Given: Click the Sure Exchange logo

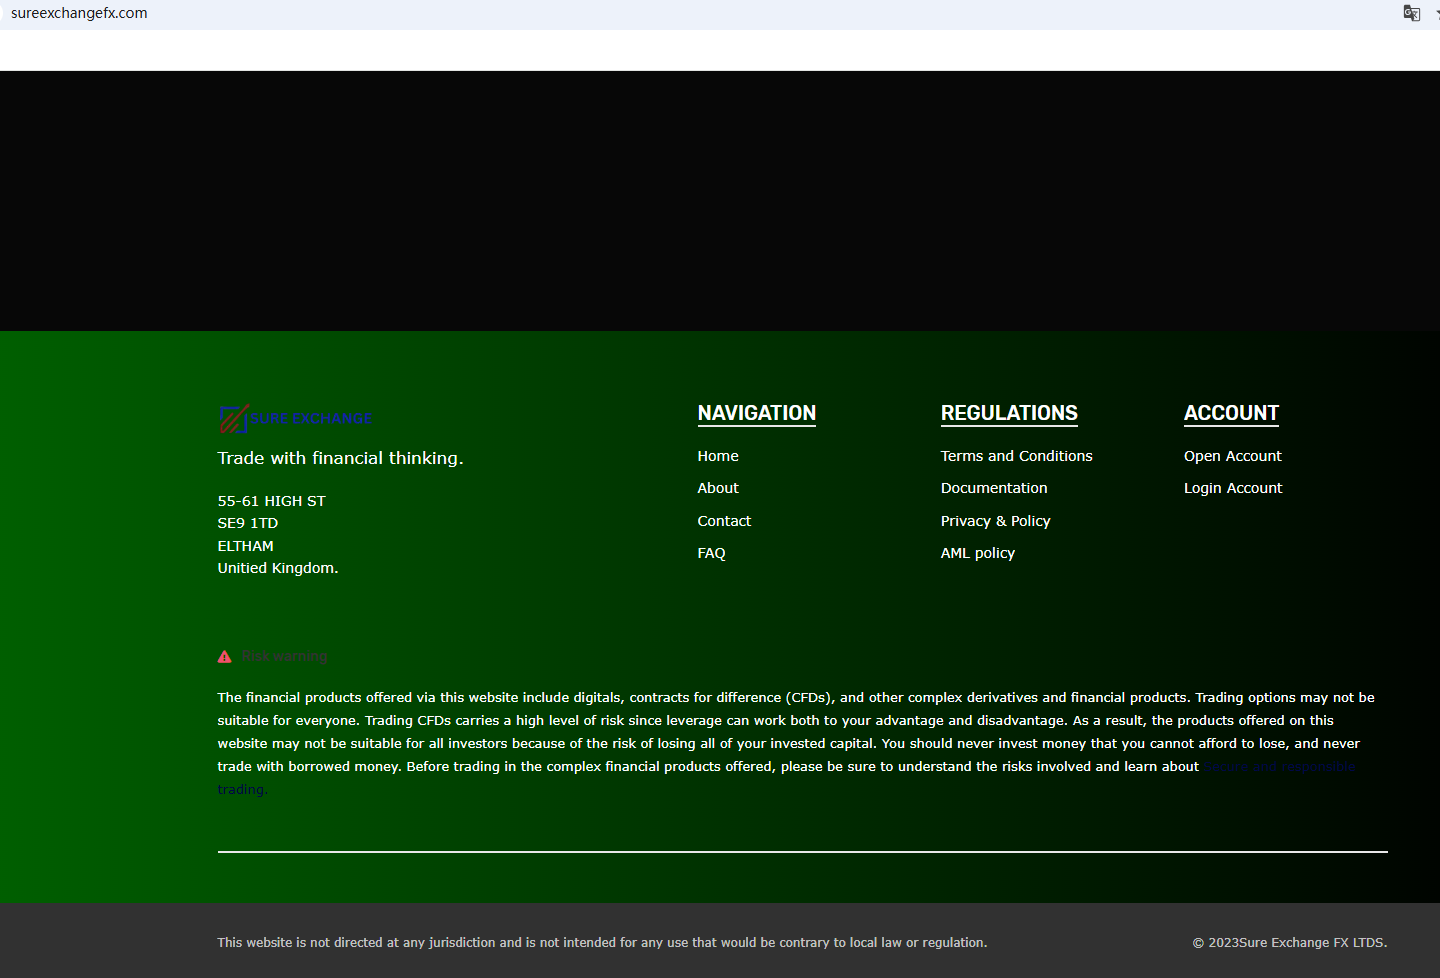Looking at the screenshot, I should pyautogui.click(x=295, y=419).
